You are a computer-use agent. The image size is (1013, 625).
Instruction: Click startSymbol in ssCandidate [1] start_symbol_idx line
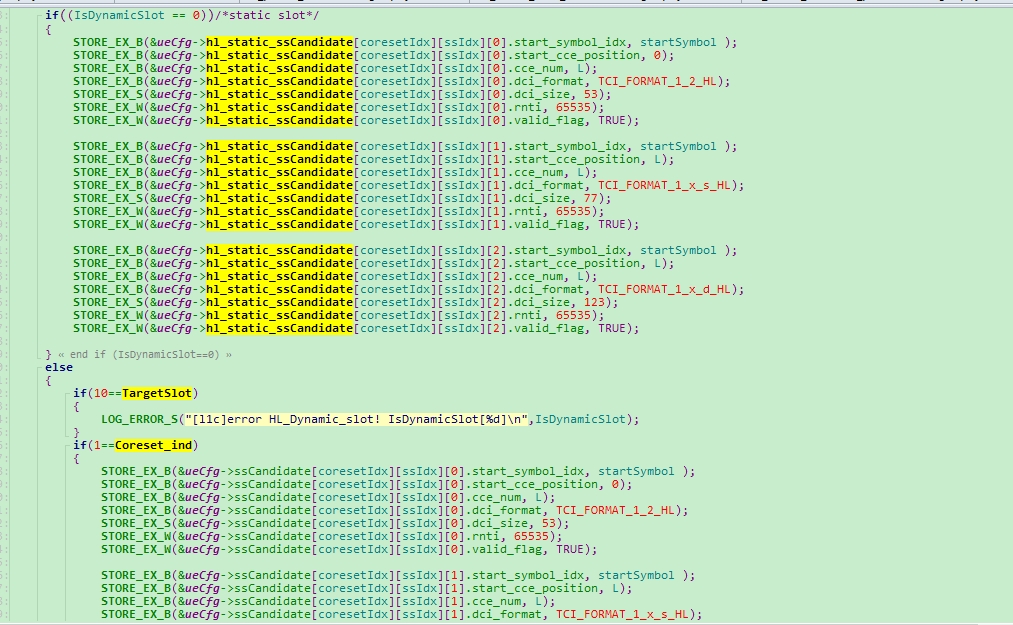pyautogui.click(x=636, y=575)
